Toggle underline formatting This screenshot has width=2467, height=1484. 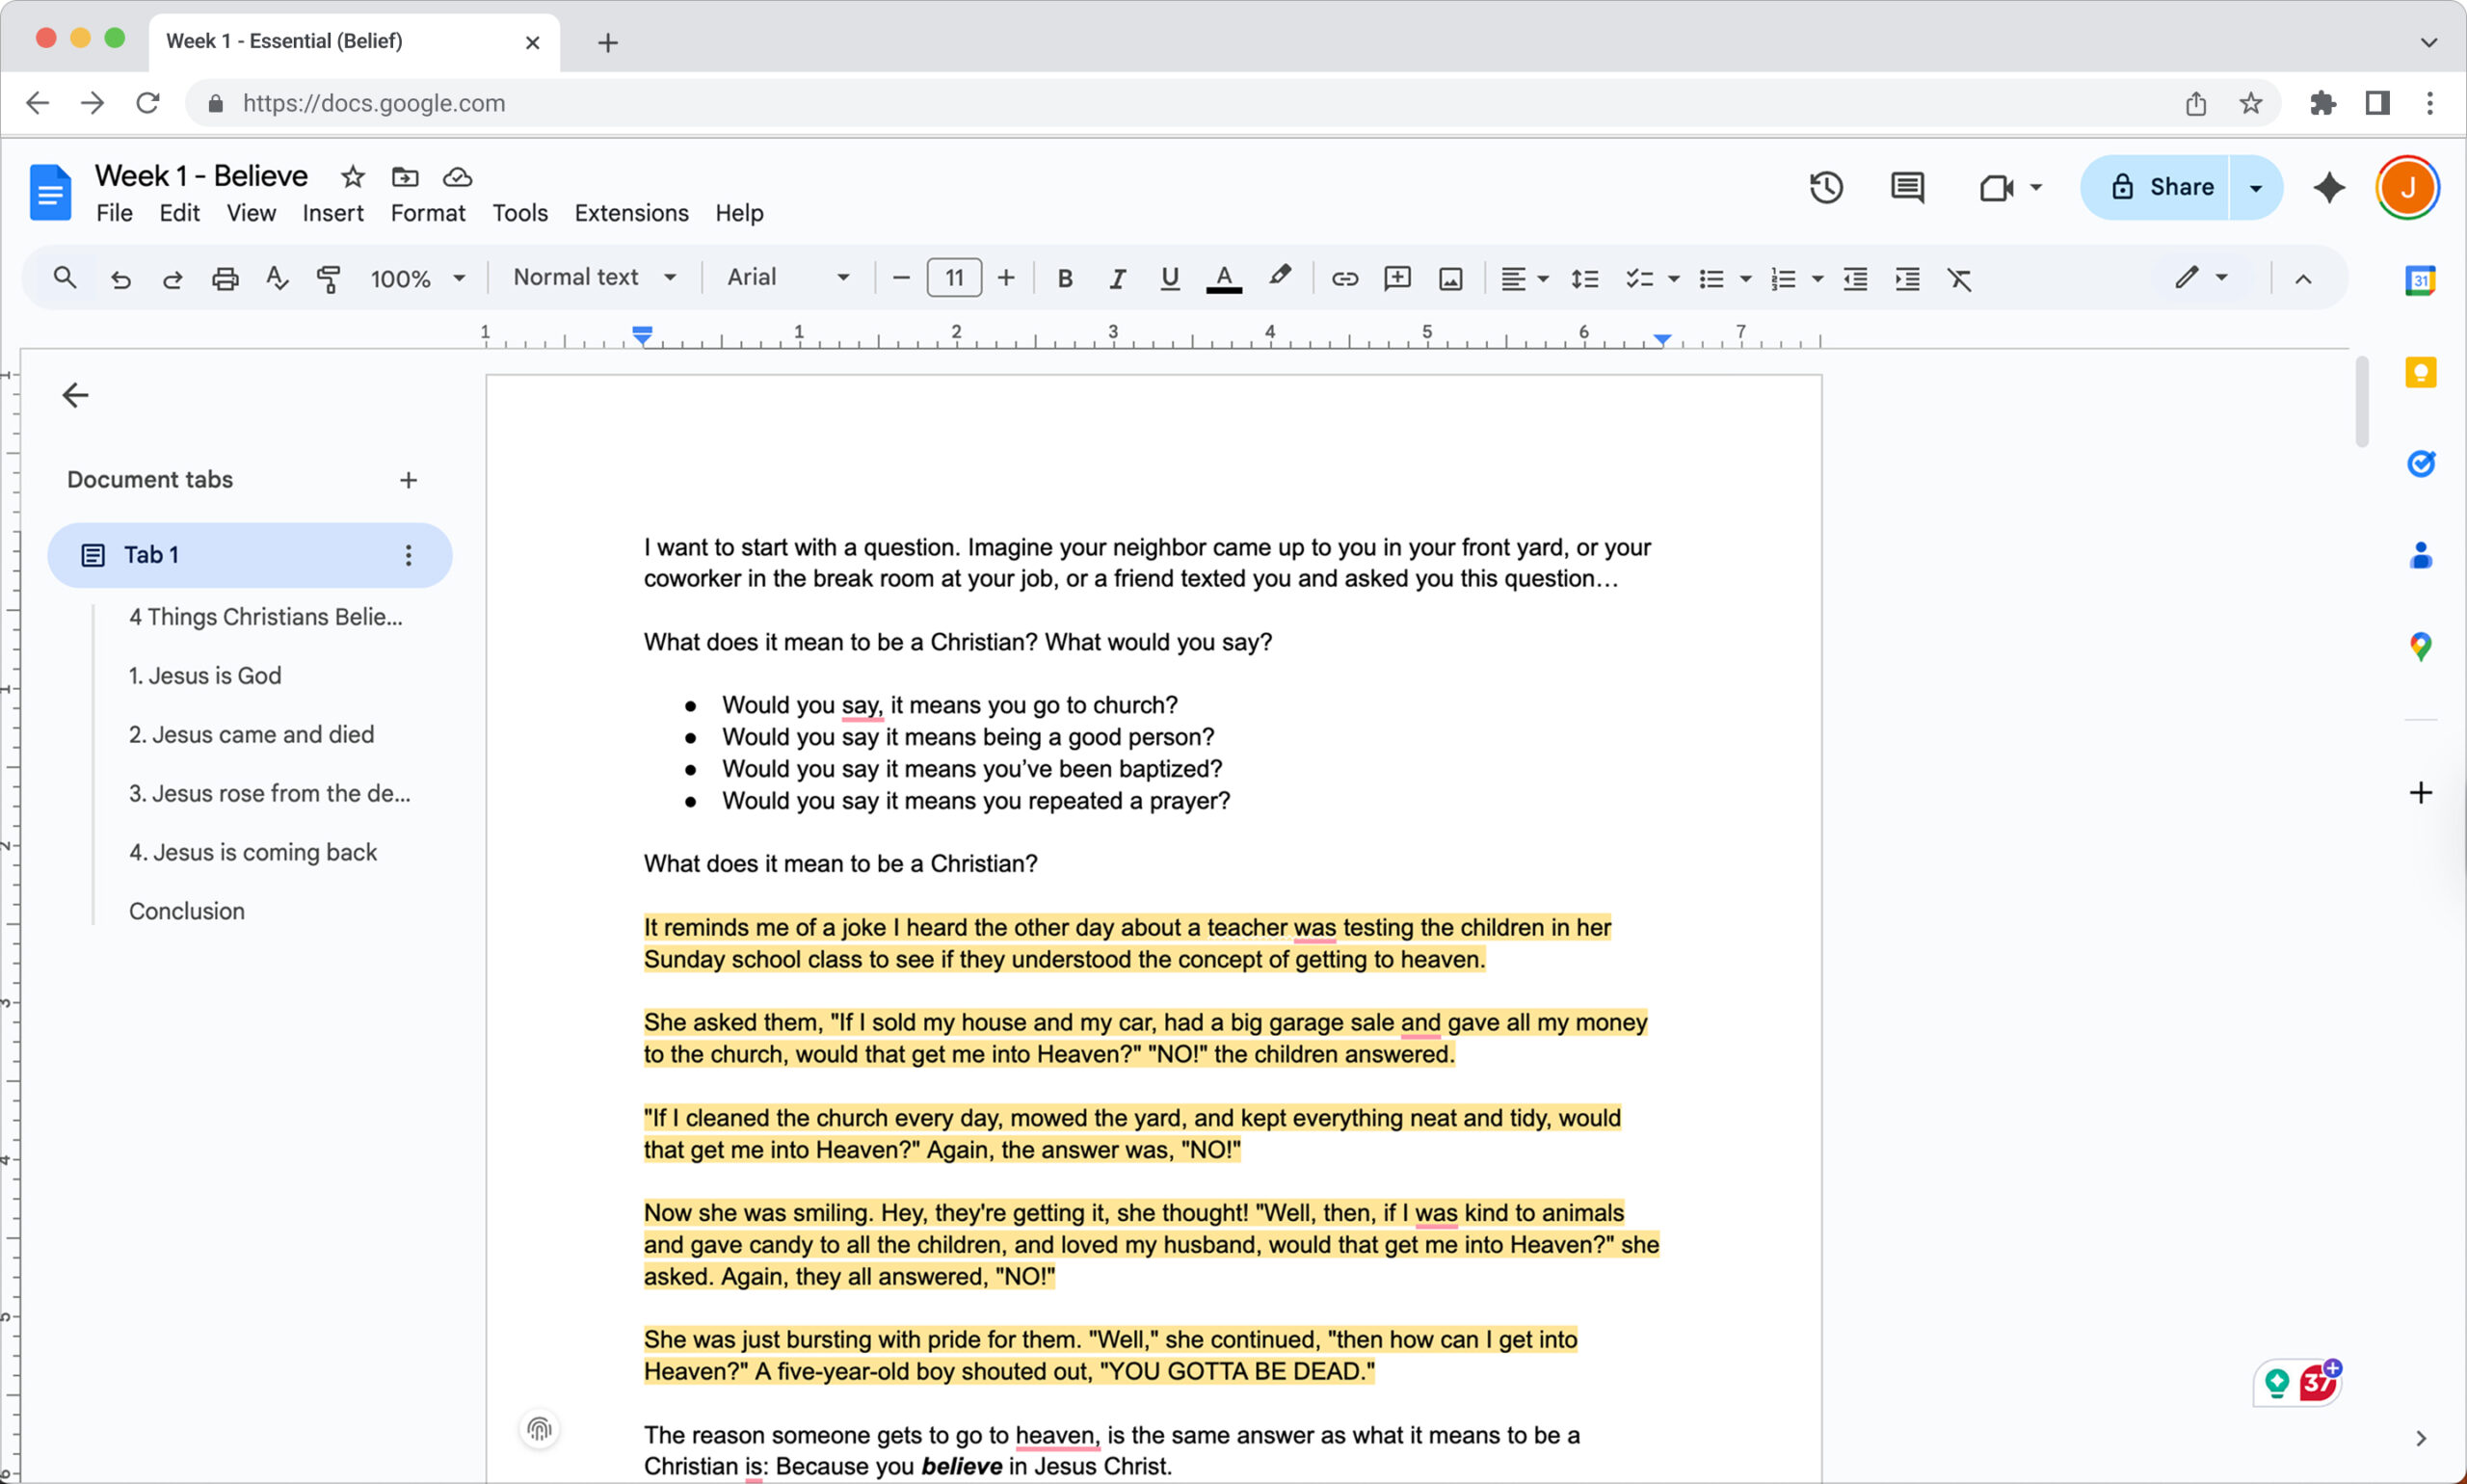(1169, 278)
